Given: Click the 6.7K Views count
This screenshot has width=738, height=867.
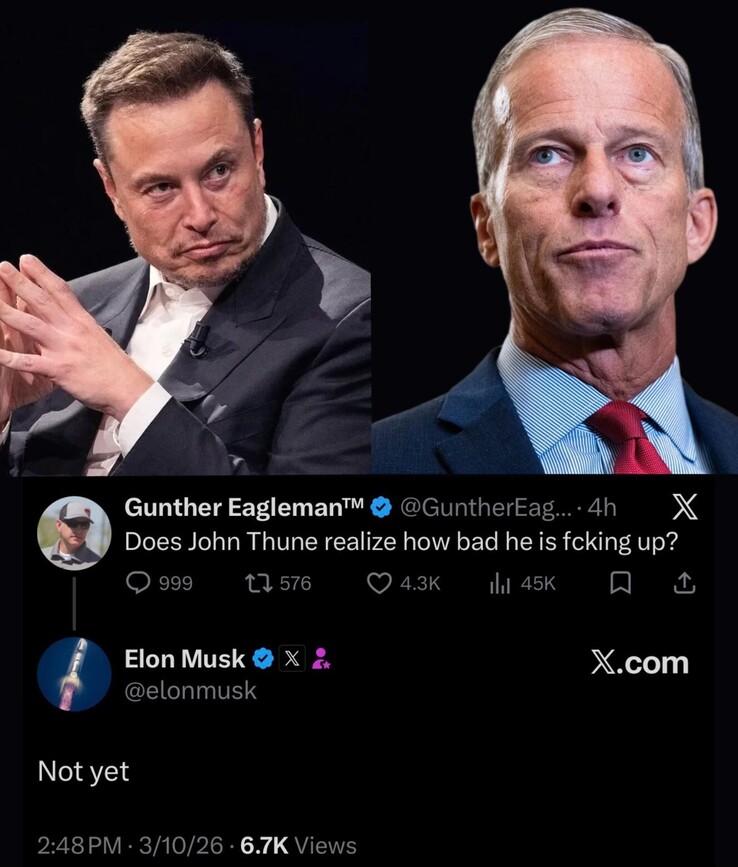Looking at the screenshot, I should click(299, 845).
